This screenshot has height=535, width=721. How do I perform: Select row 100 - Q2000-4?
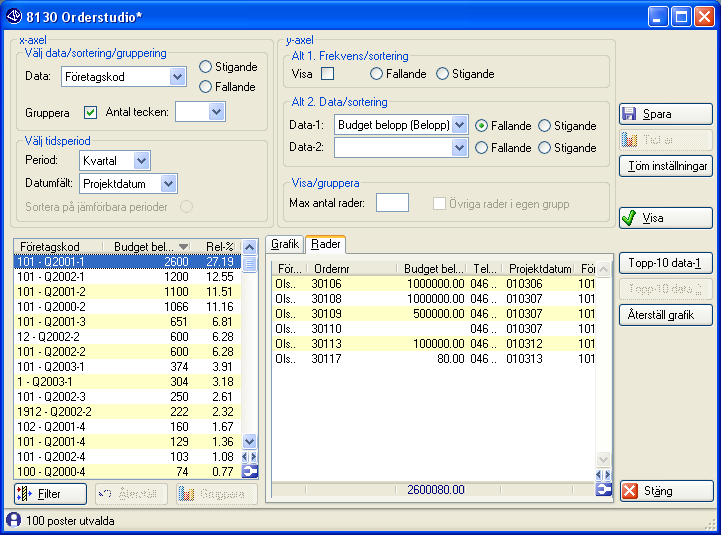[x=128, y=472]
